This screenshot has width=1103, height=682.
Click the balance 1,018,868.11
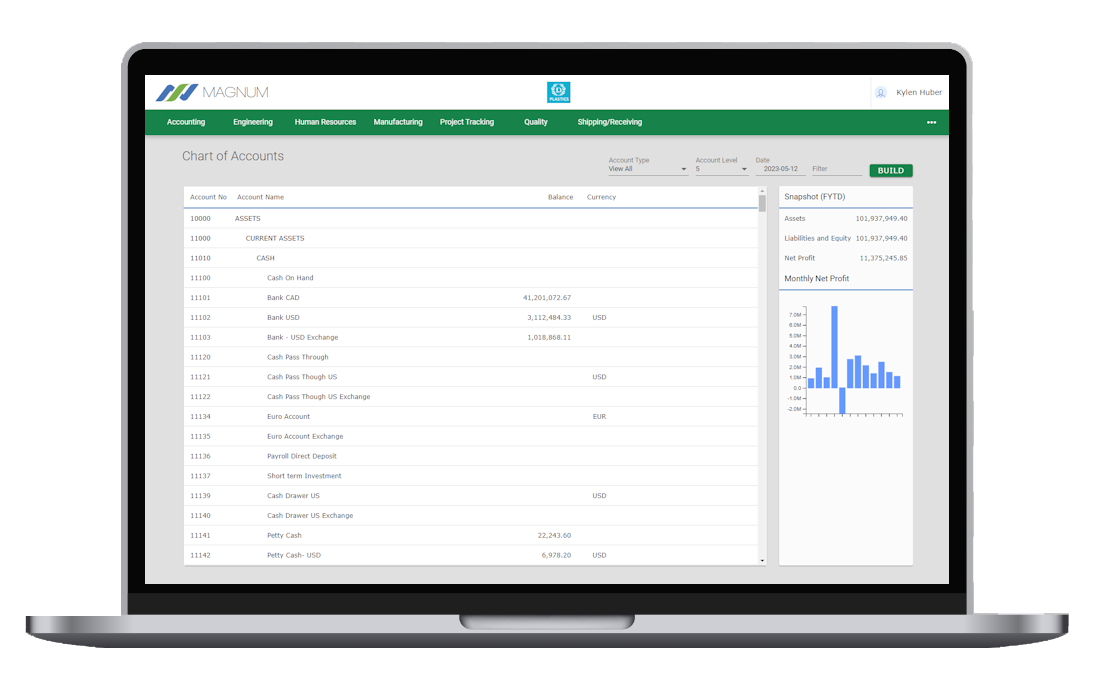tap(549, 337)
